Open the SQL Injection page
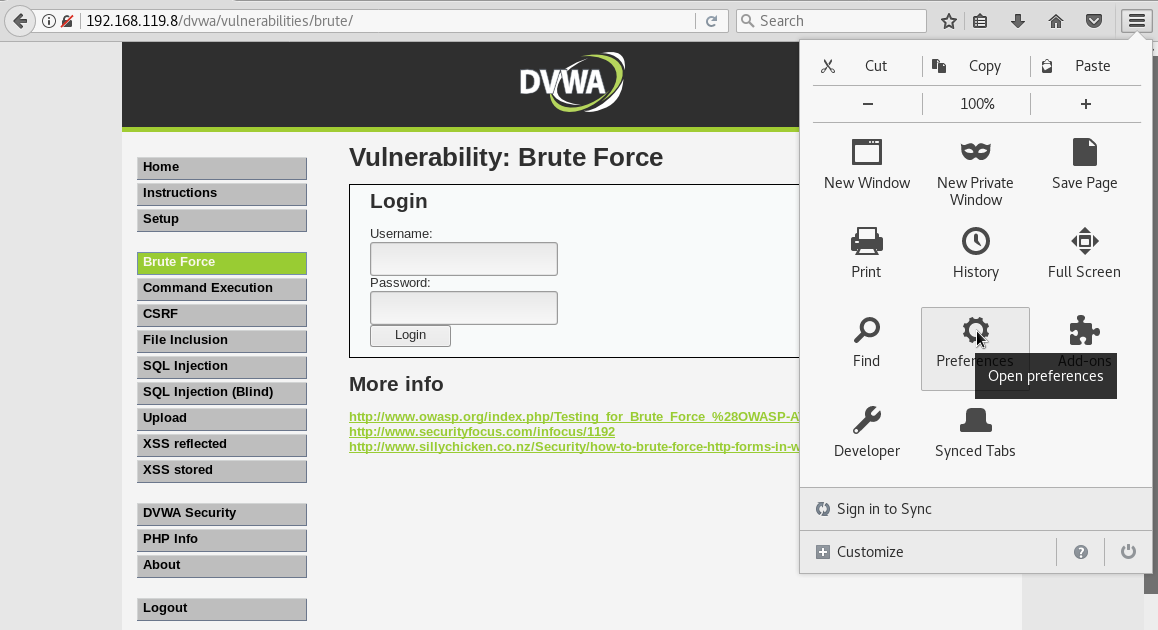1158x630 pixels. pos(222,366)
